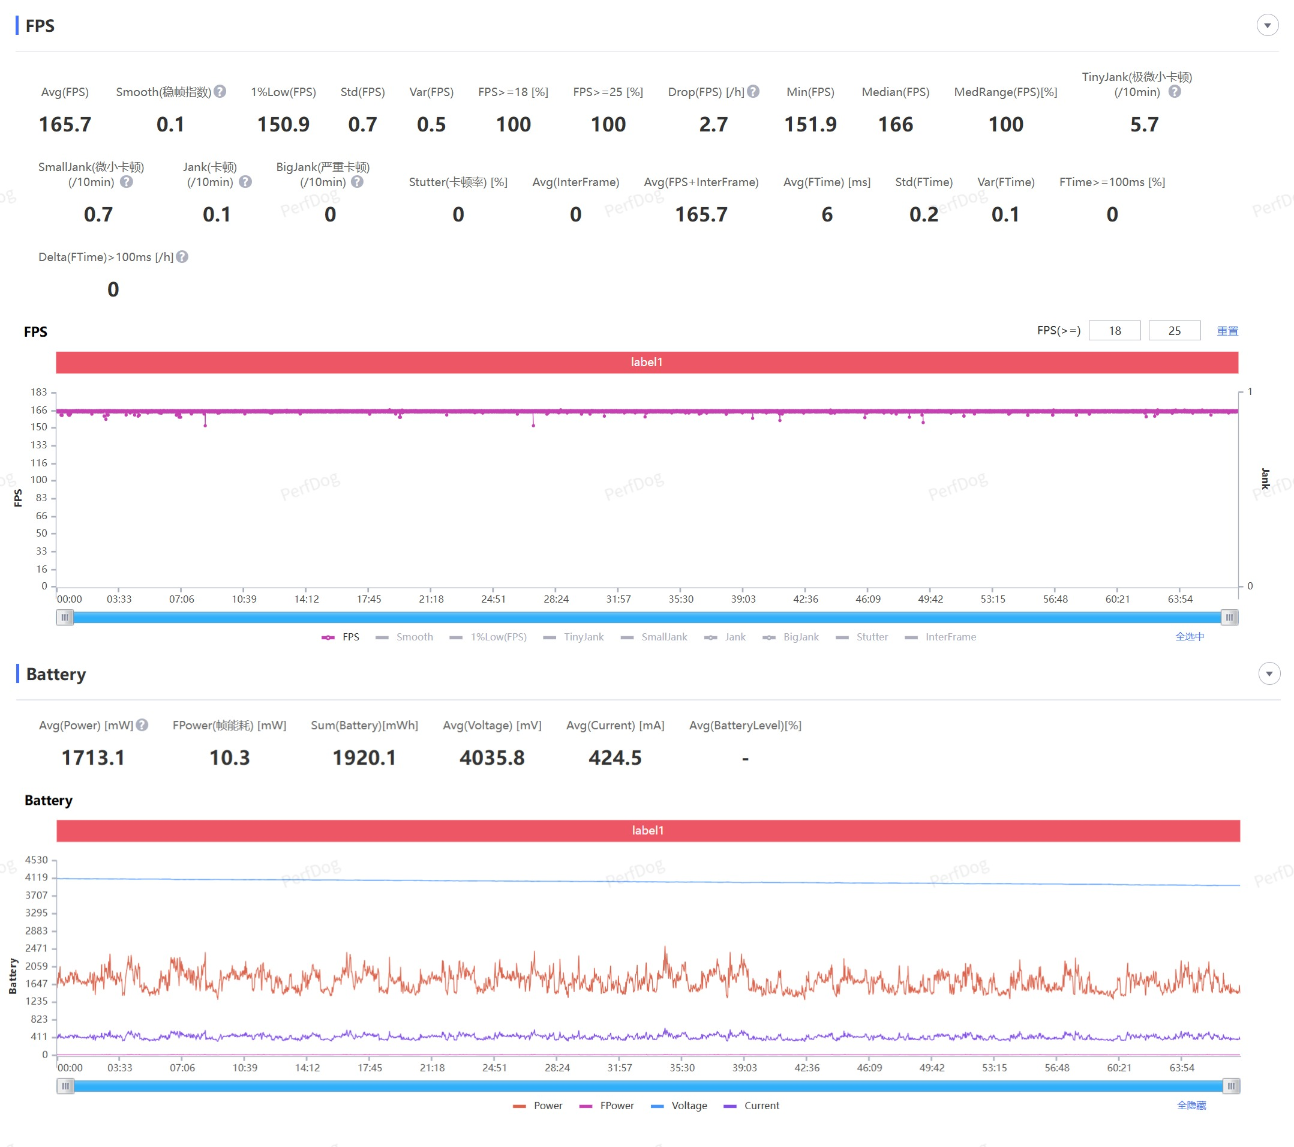Enable Smooth series in FPS legend

point(405,637)
